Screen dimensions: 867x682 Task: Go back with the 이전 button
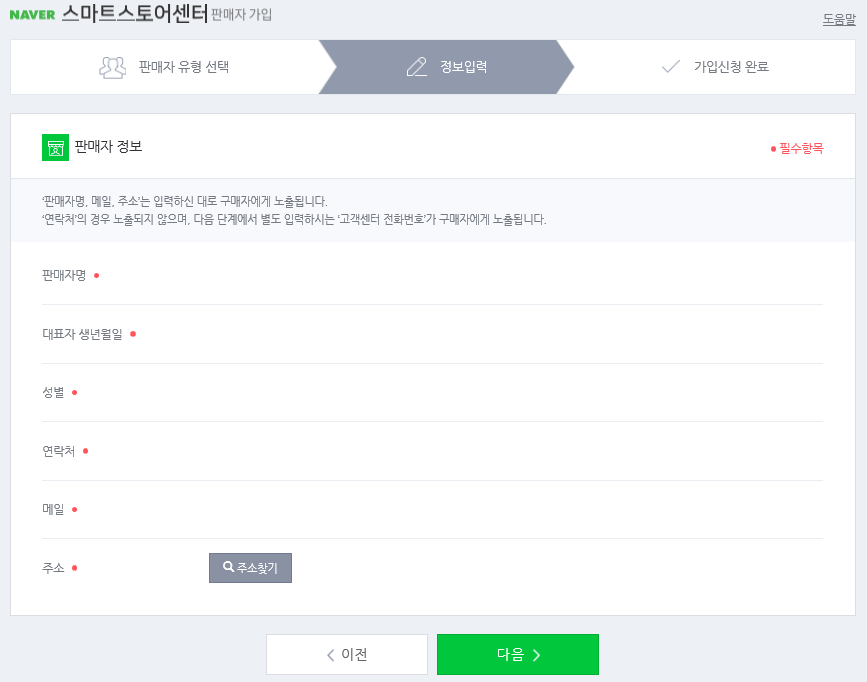click(x=347, y=654)
